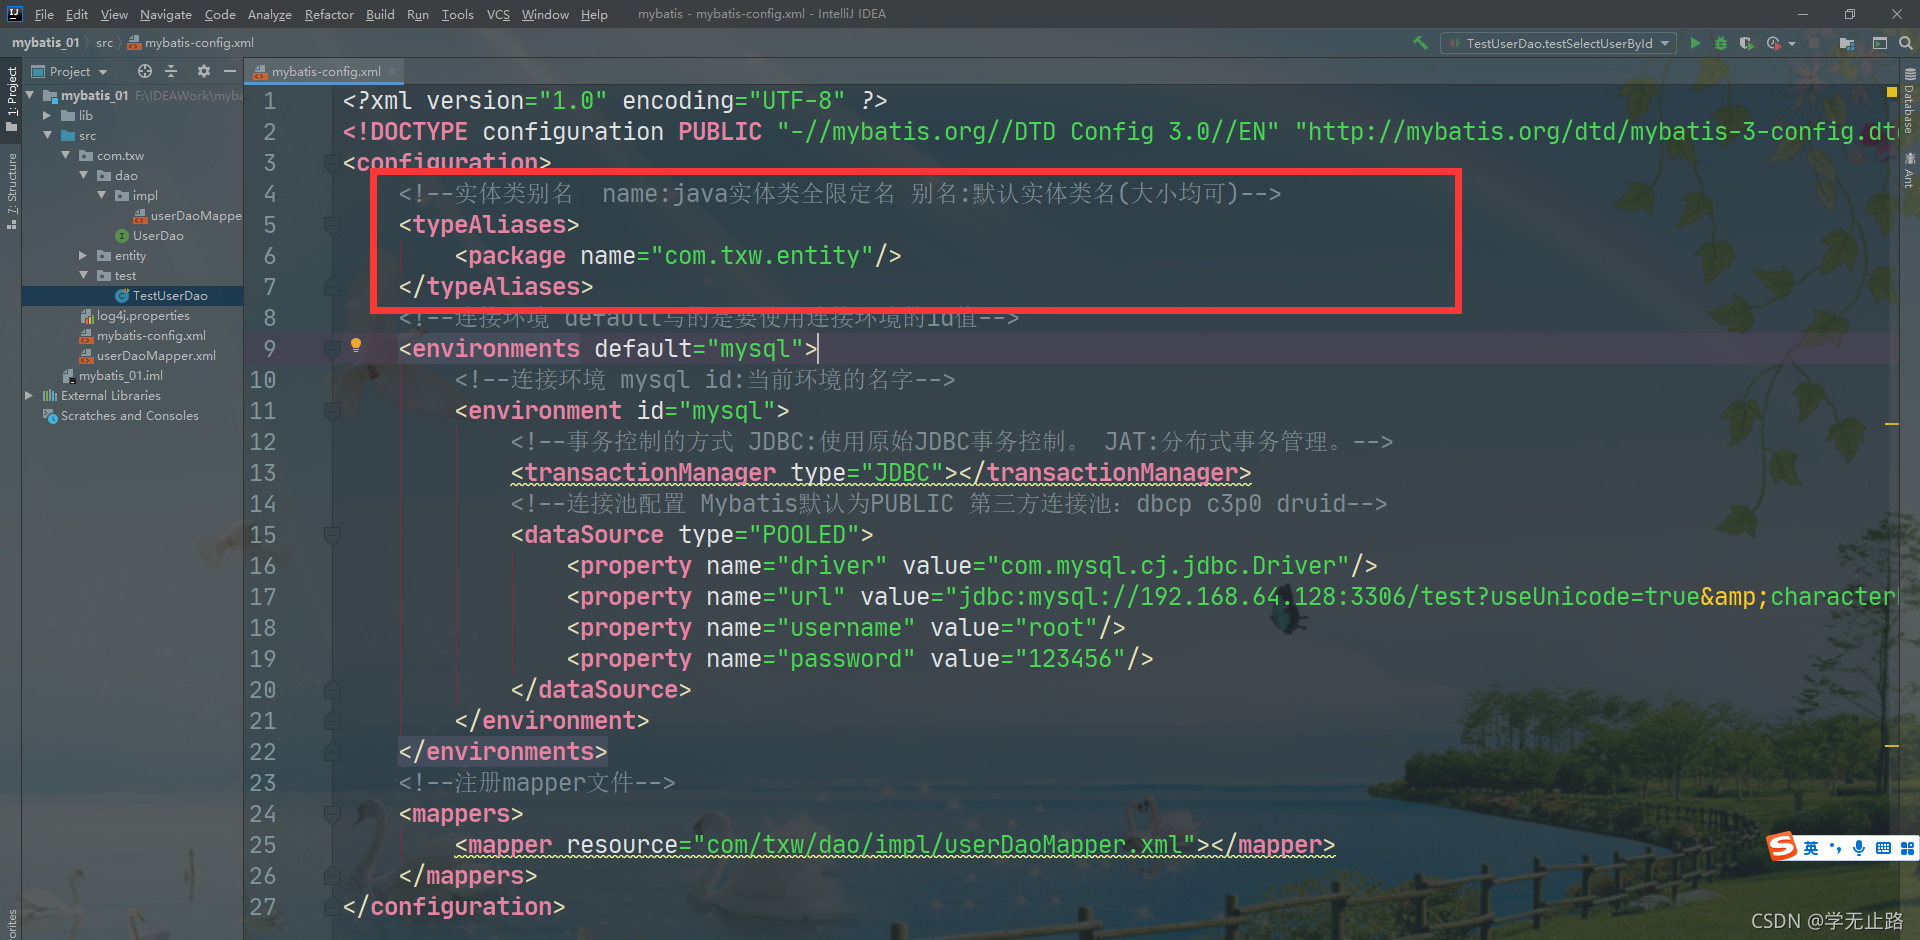
Task: Select mybatis-config.xml in project tree
Action: tap(142, 335)
